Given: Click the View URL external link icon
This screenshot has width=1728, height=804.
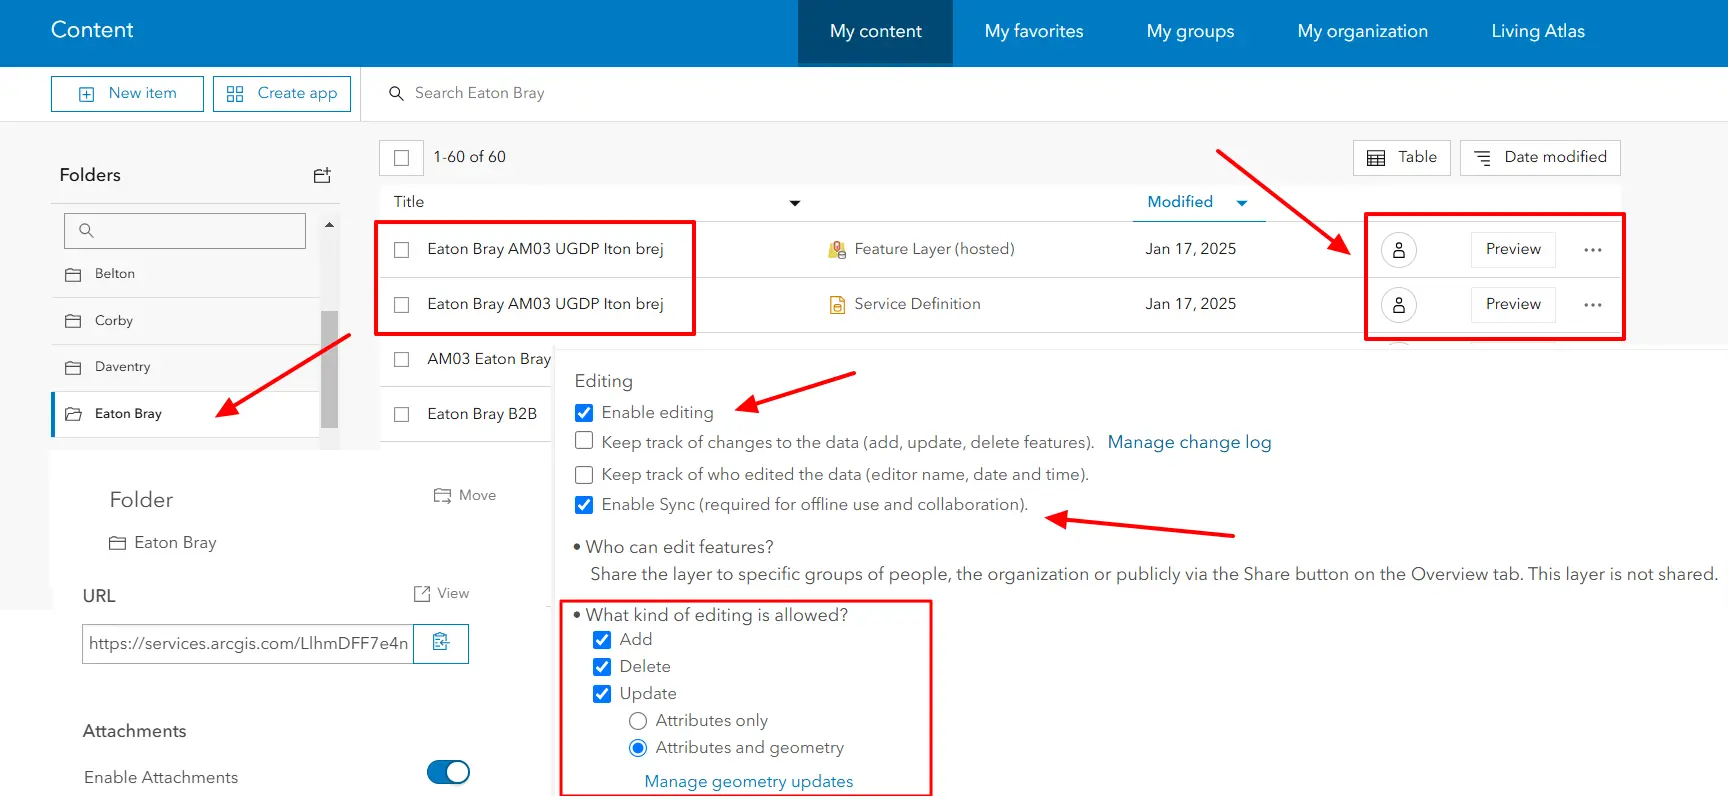Looking at the screenshot, I should pos(422,593).
